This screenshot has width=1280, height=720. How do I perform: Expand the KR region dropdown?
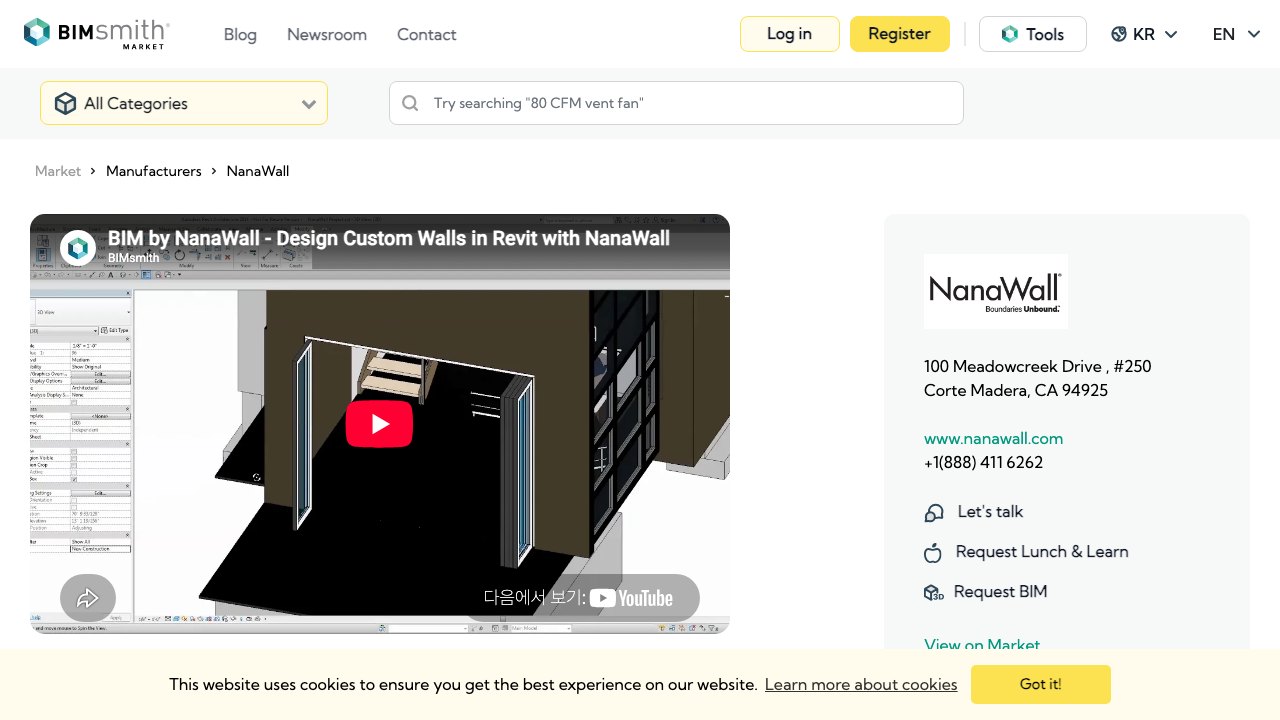tap(1145, 34)
